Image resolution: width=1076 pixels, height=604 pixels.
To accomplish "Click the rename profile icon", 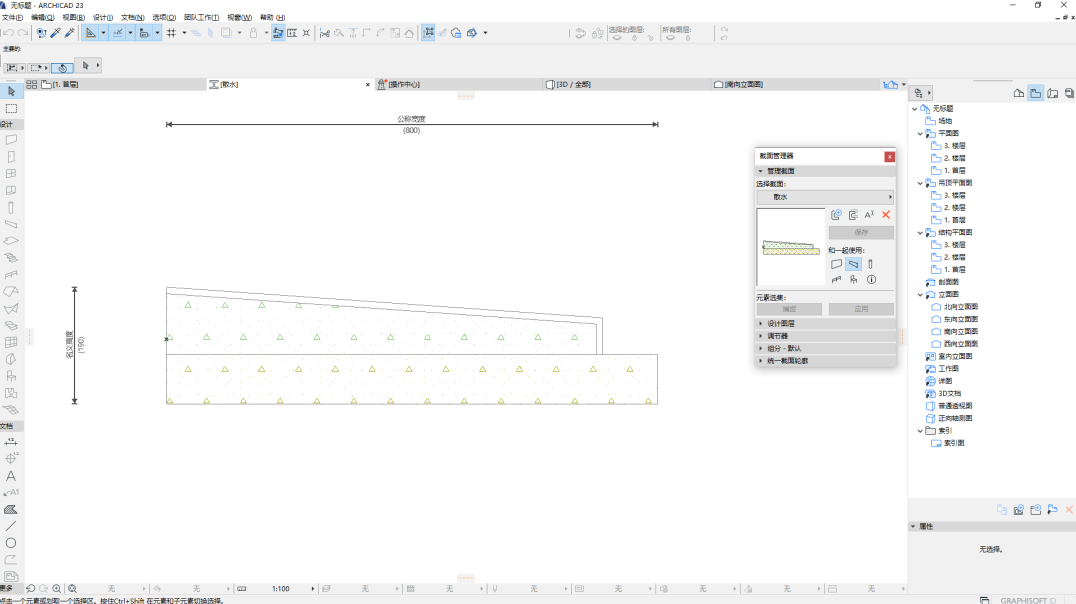I will (x=869, y=215).
